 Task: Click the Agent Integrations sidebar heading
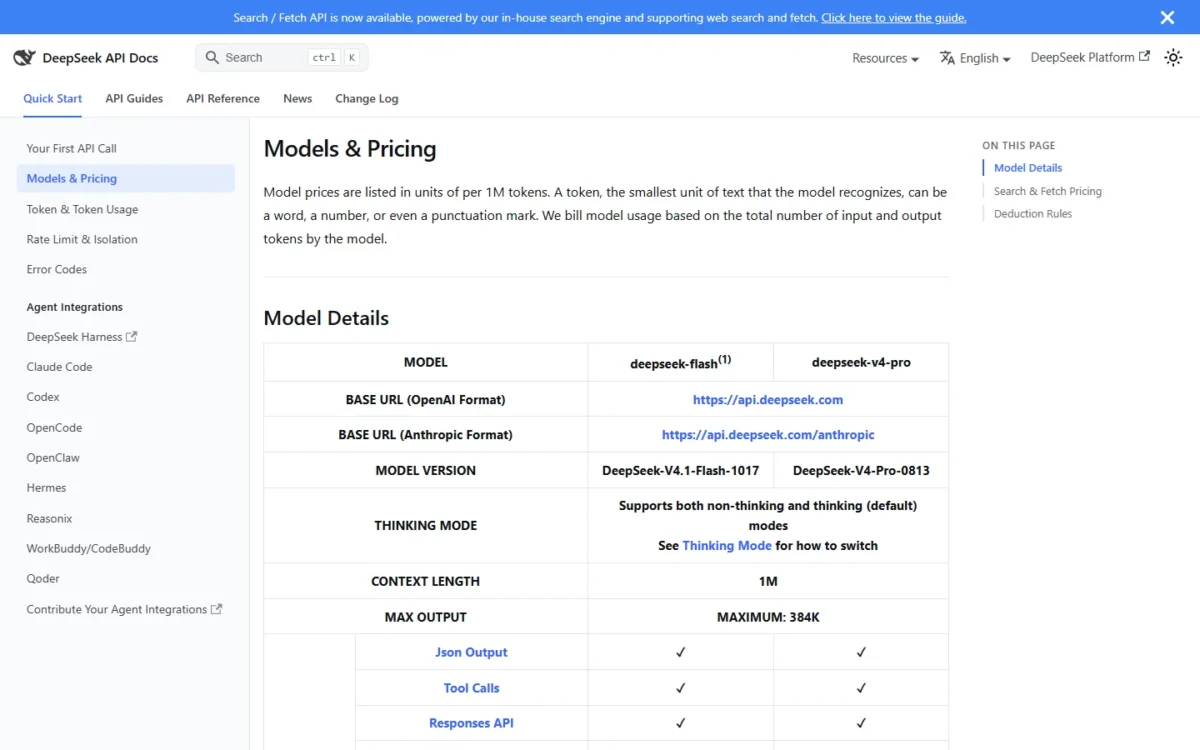pyautogui.click(x=75, y=307)
